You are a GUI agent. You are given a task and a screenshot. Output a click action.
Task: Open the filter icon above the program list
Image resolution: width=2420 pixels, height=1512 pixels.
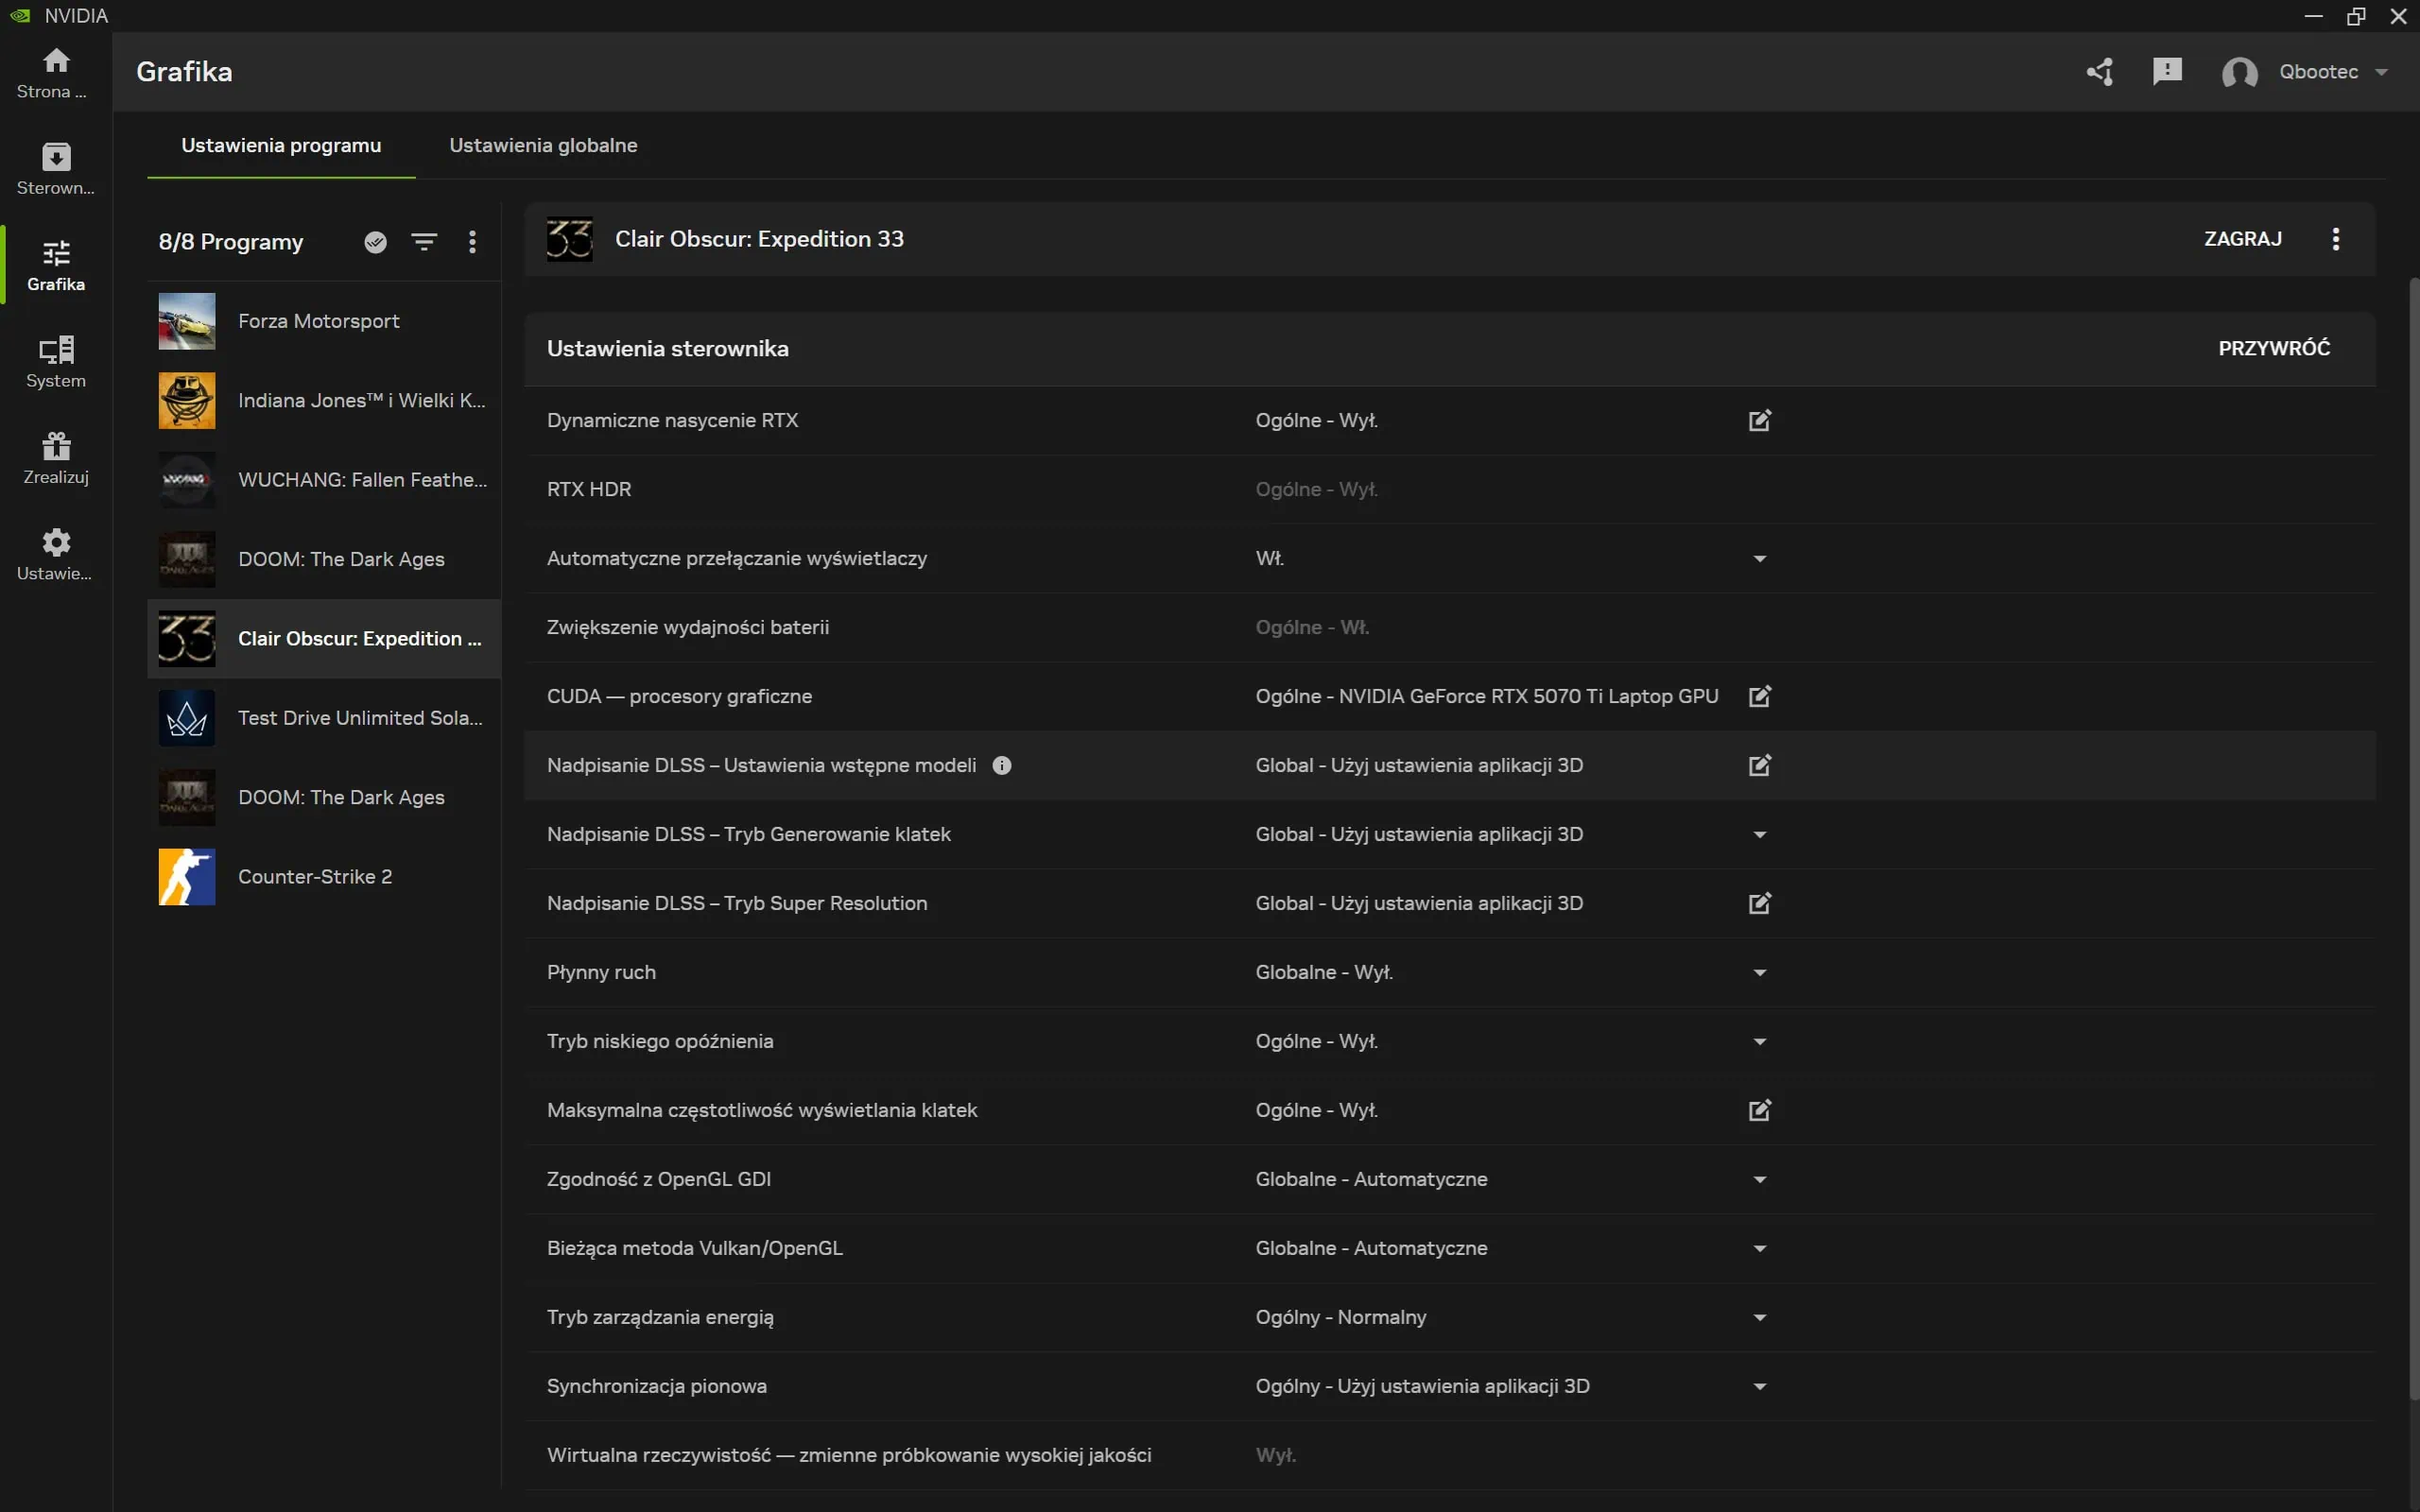(424, 241)
